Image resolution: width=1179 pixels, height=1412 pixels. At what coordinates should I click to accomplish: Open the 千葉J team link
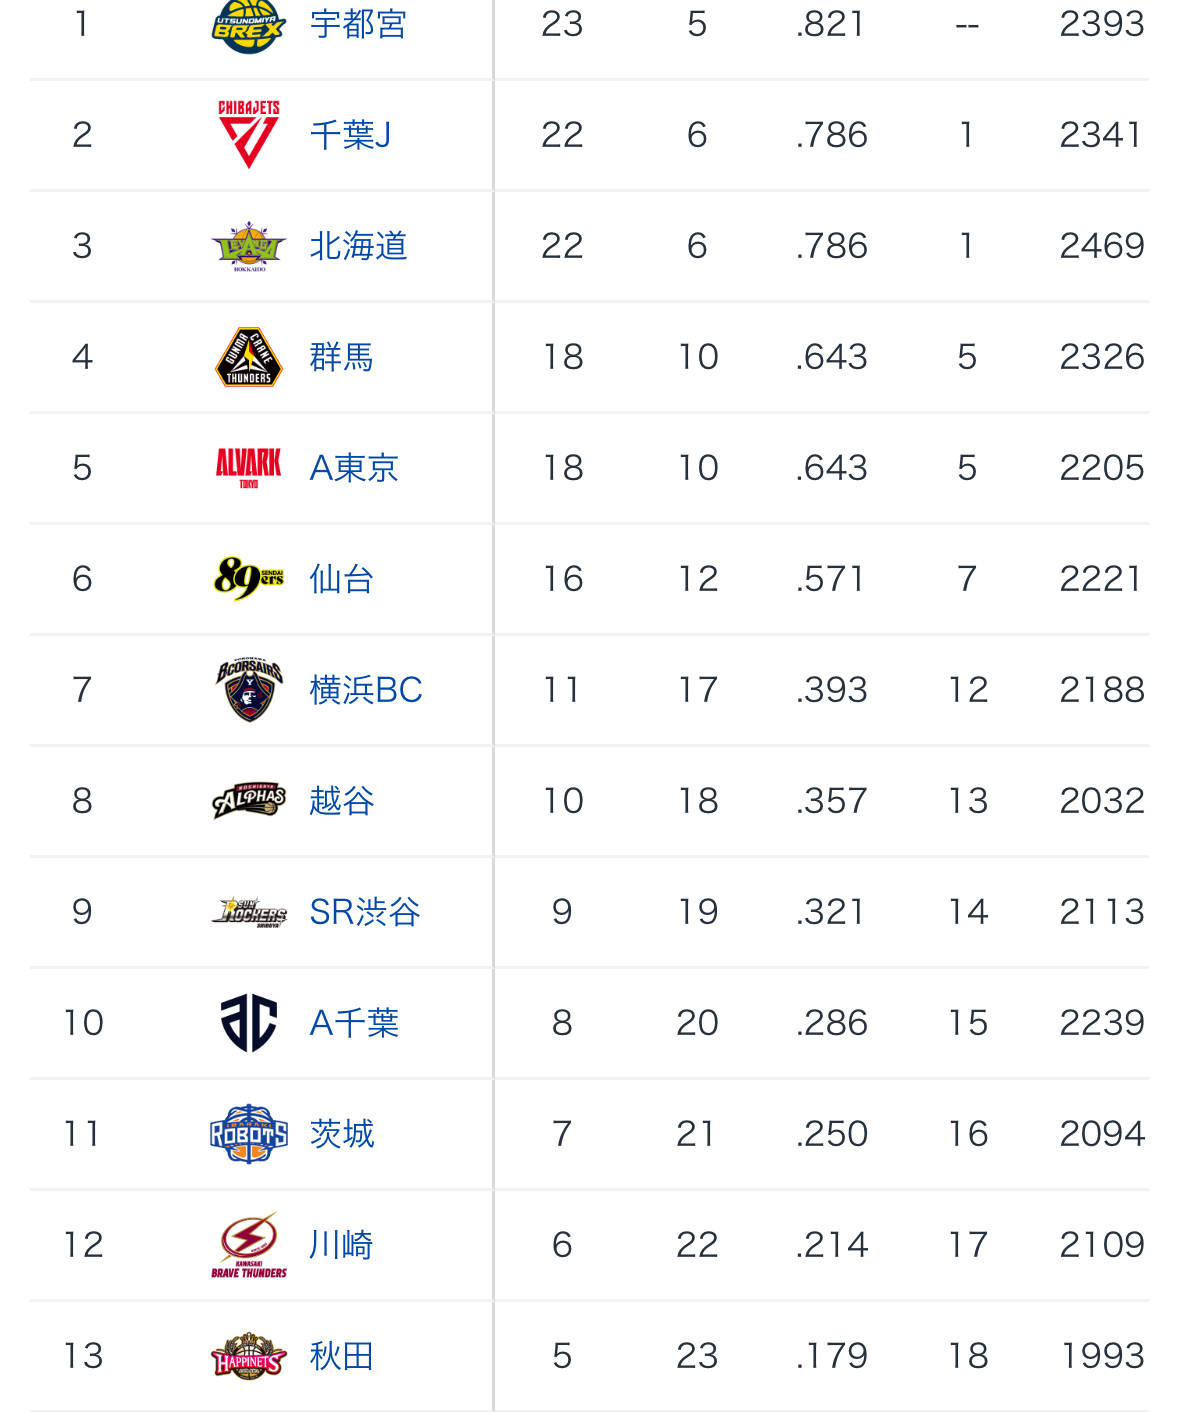tap(350, 135)
